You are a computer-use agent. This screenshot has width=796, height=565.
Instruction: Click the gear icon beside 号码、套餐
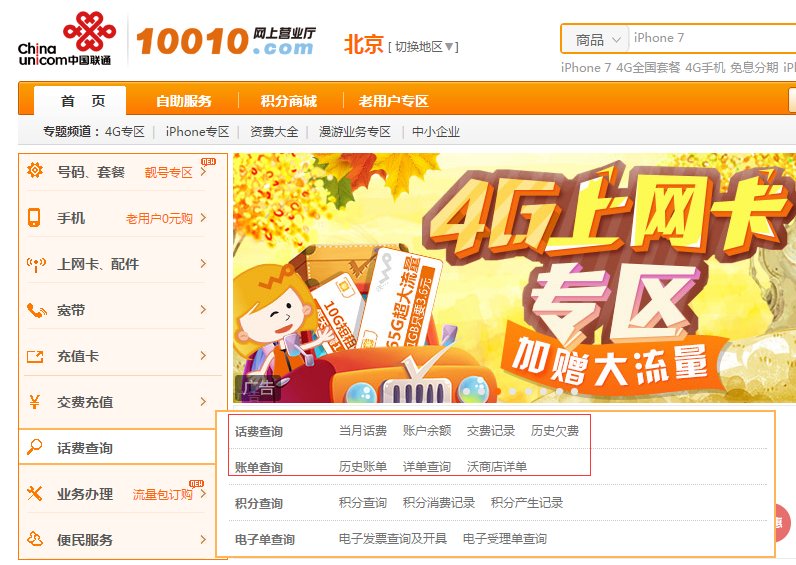[x=35, y=171]
